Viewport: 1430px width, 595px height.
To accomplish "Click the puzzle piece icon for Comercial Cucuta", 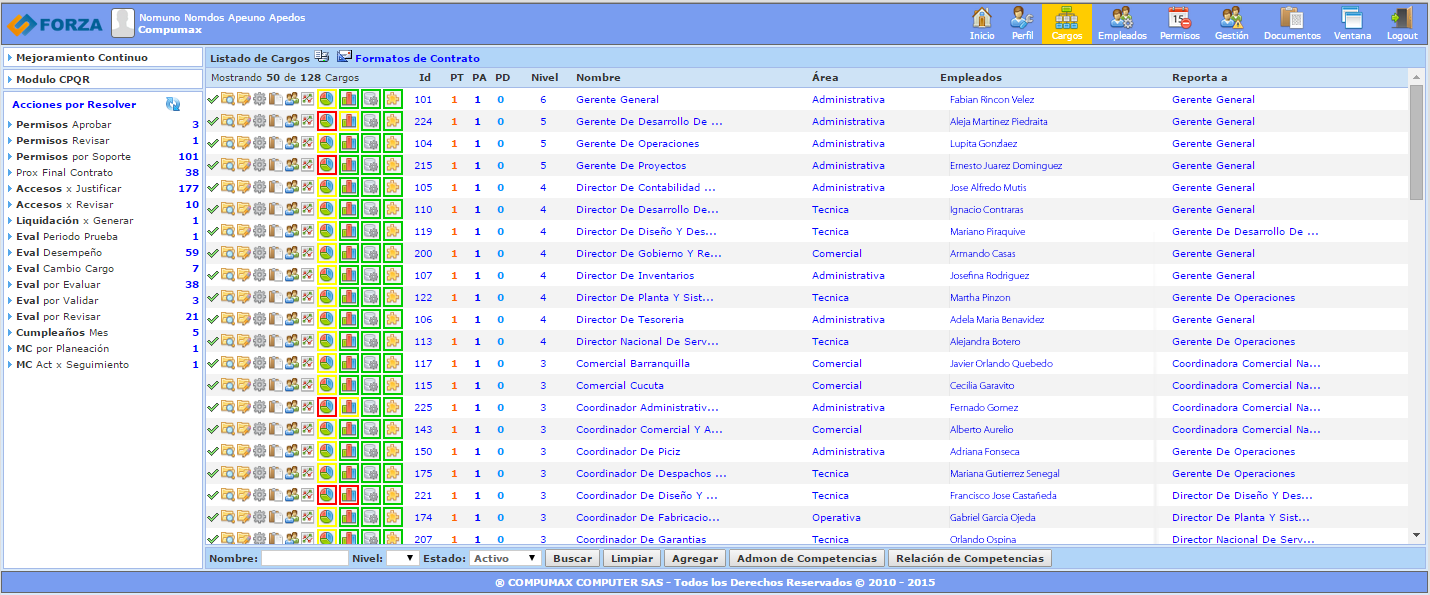I will coord(393,385).
